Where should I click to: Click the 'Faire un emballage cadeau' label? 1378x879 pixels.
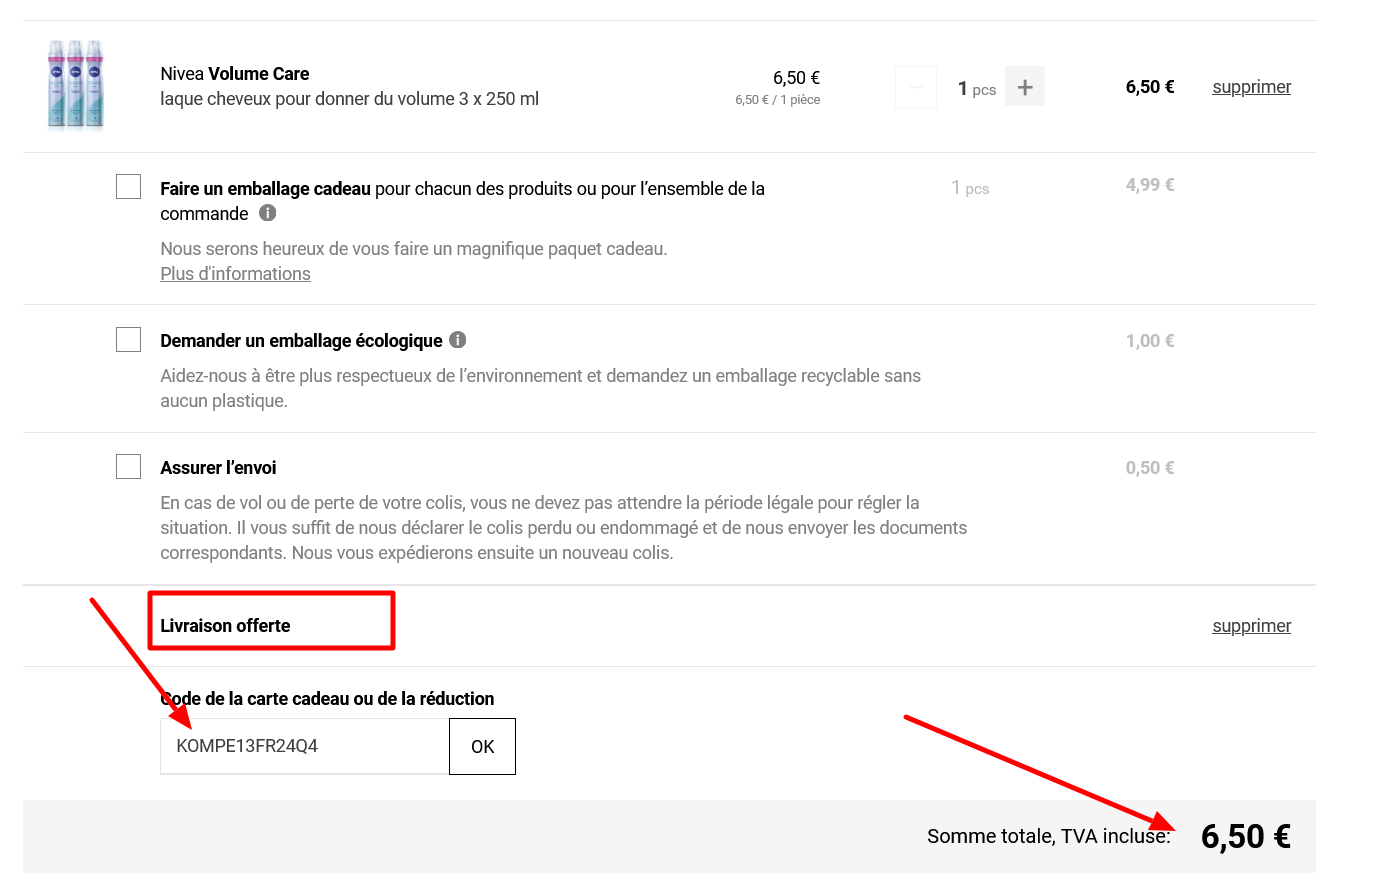pos(265,189)
